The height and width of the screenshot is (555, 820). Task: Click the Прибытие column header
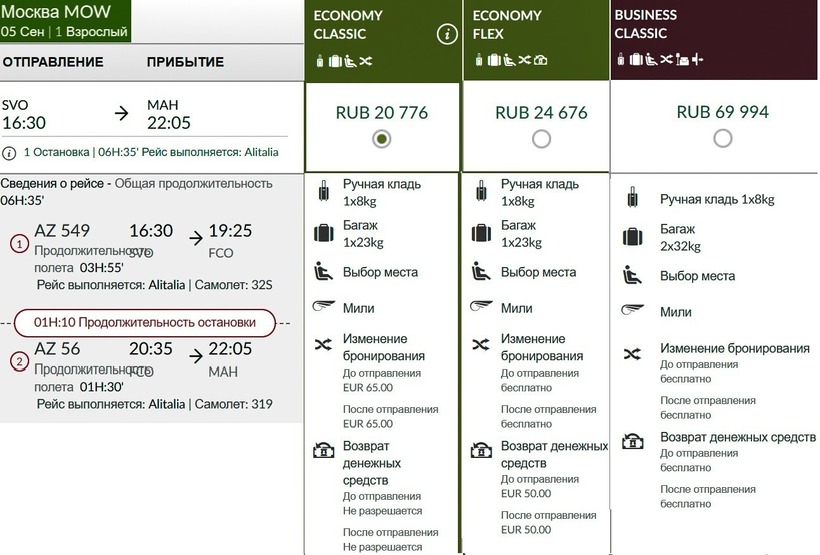[185, 62]
